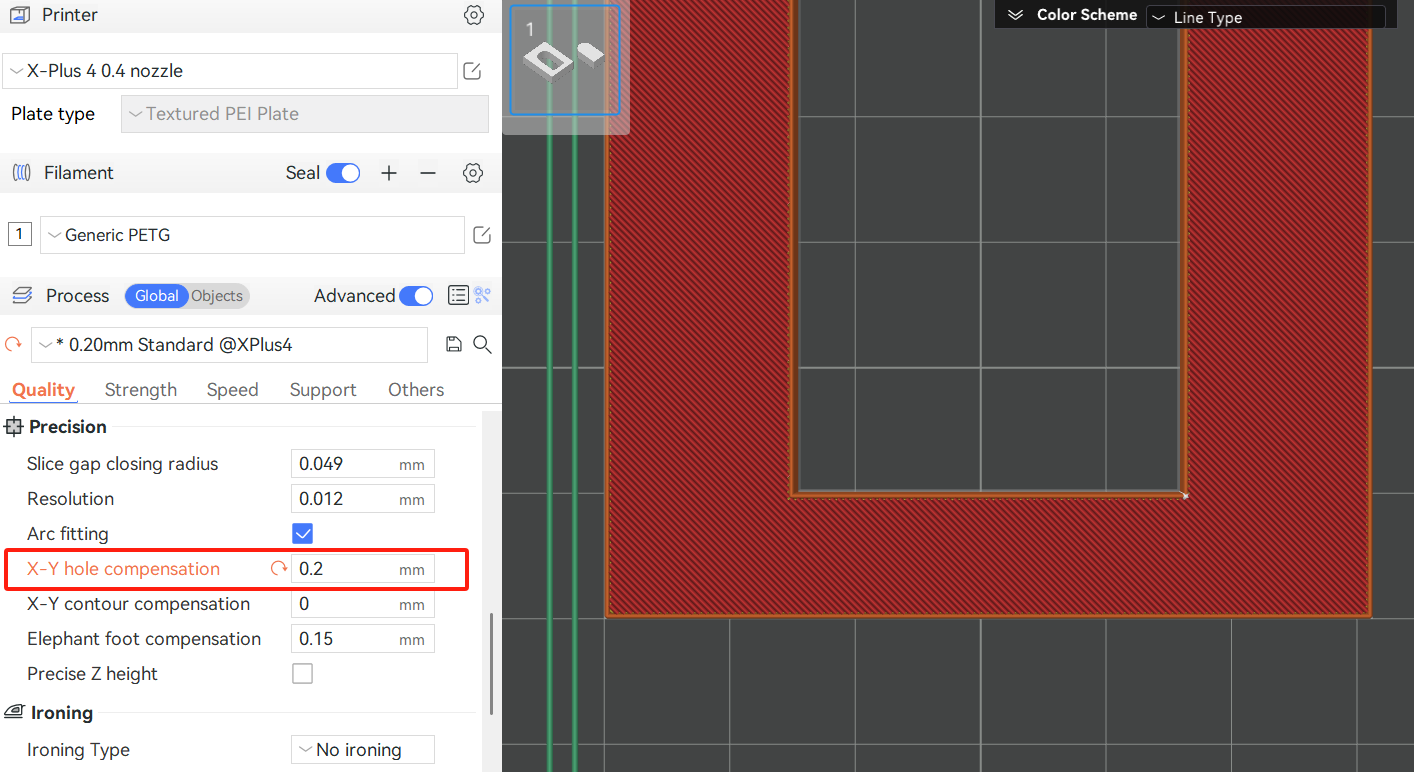Click the X-Y hole compensation field
Viewport: 1414px width, 772px height.
click(x=363, y=569)
